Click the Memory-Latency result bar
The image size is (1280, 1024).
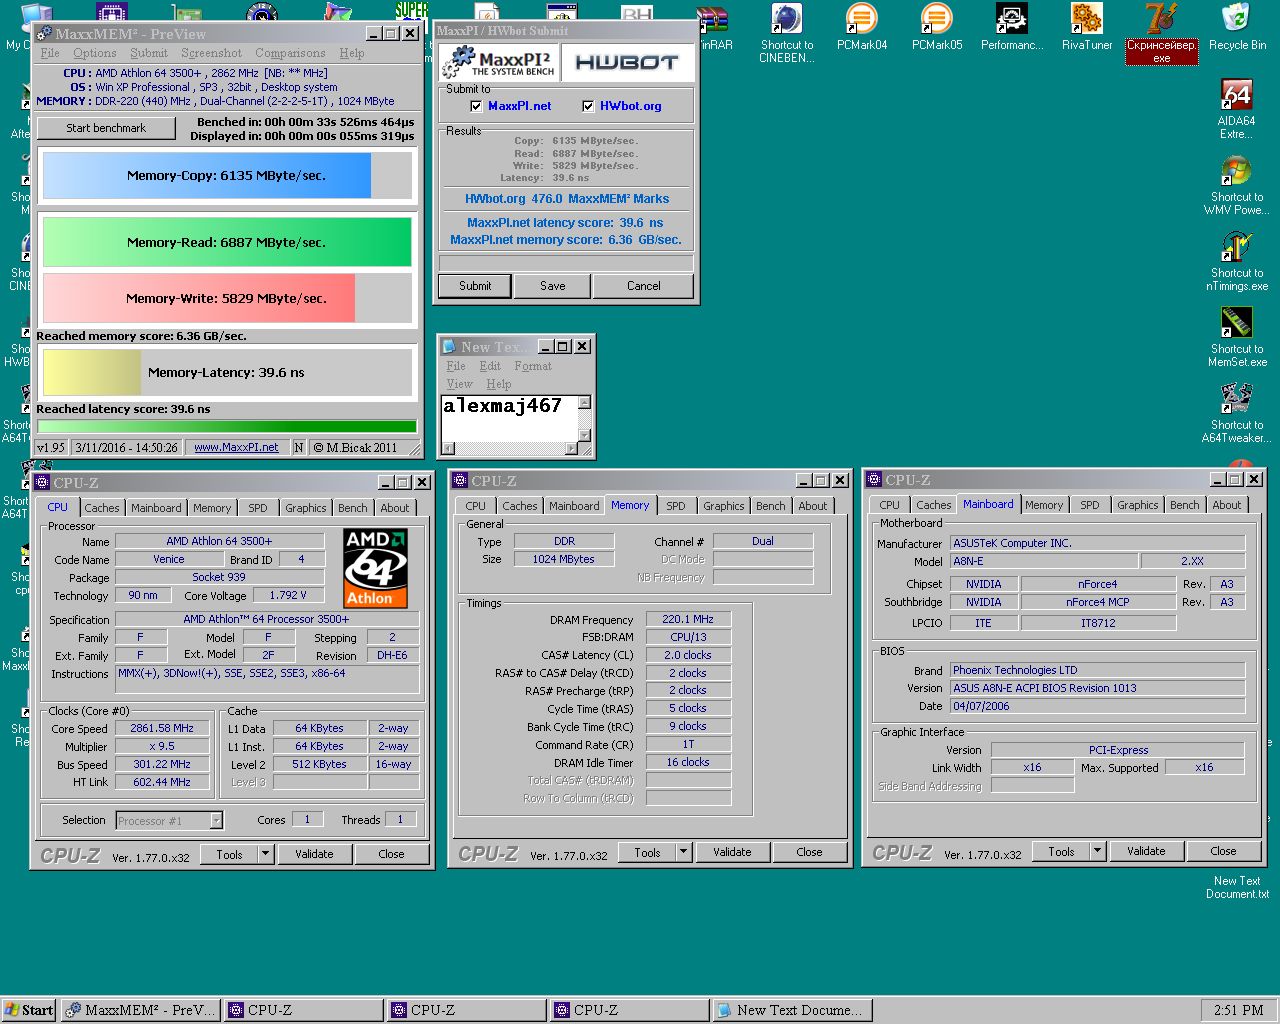[x=227, y=372]
